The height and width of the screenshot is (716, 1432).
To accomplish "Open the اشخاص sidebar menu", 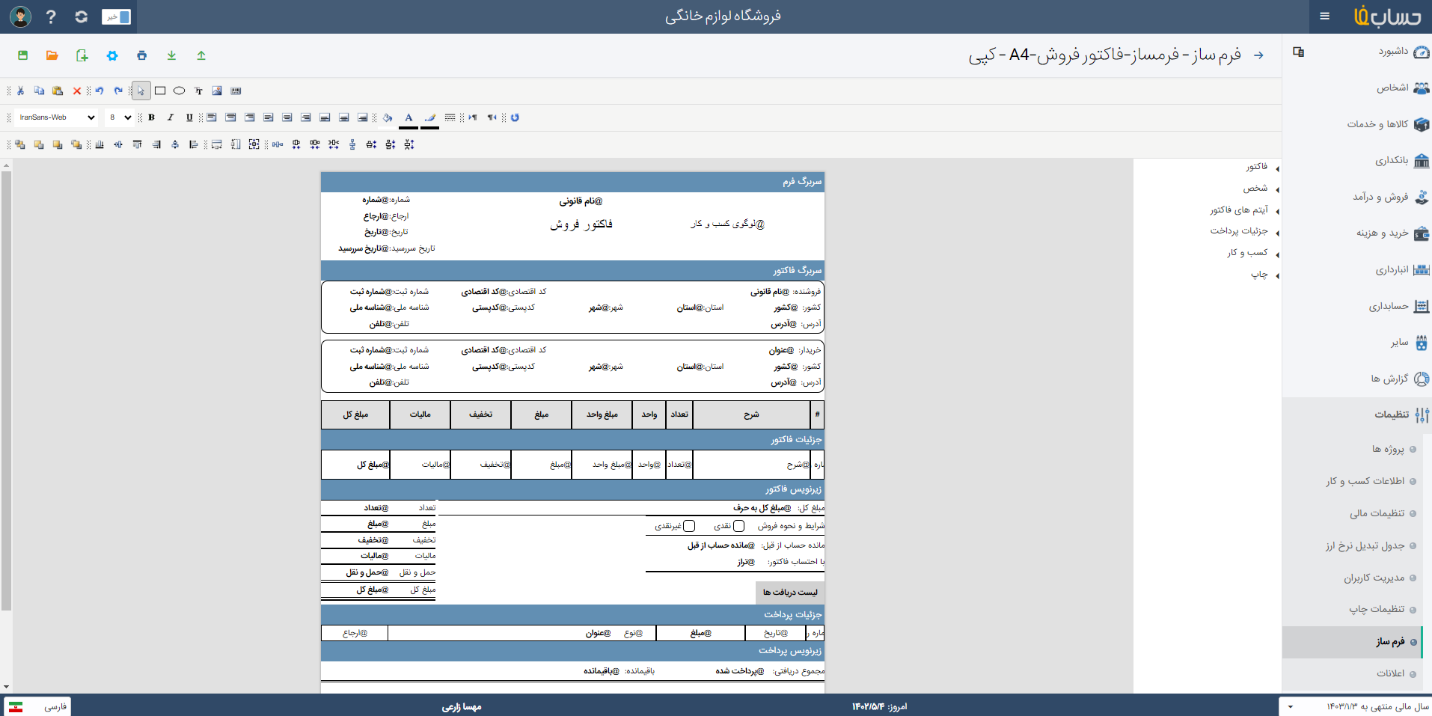I will click(x=1357, y=88).
